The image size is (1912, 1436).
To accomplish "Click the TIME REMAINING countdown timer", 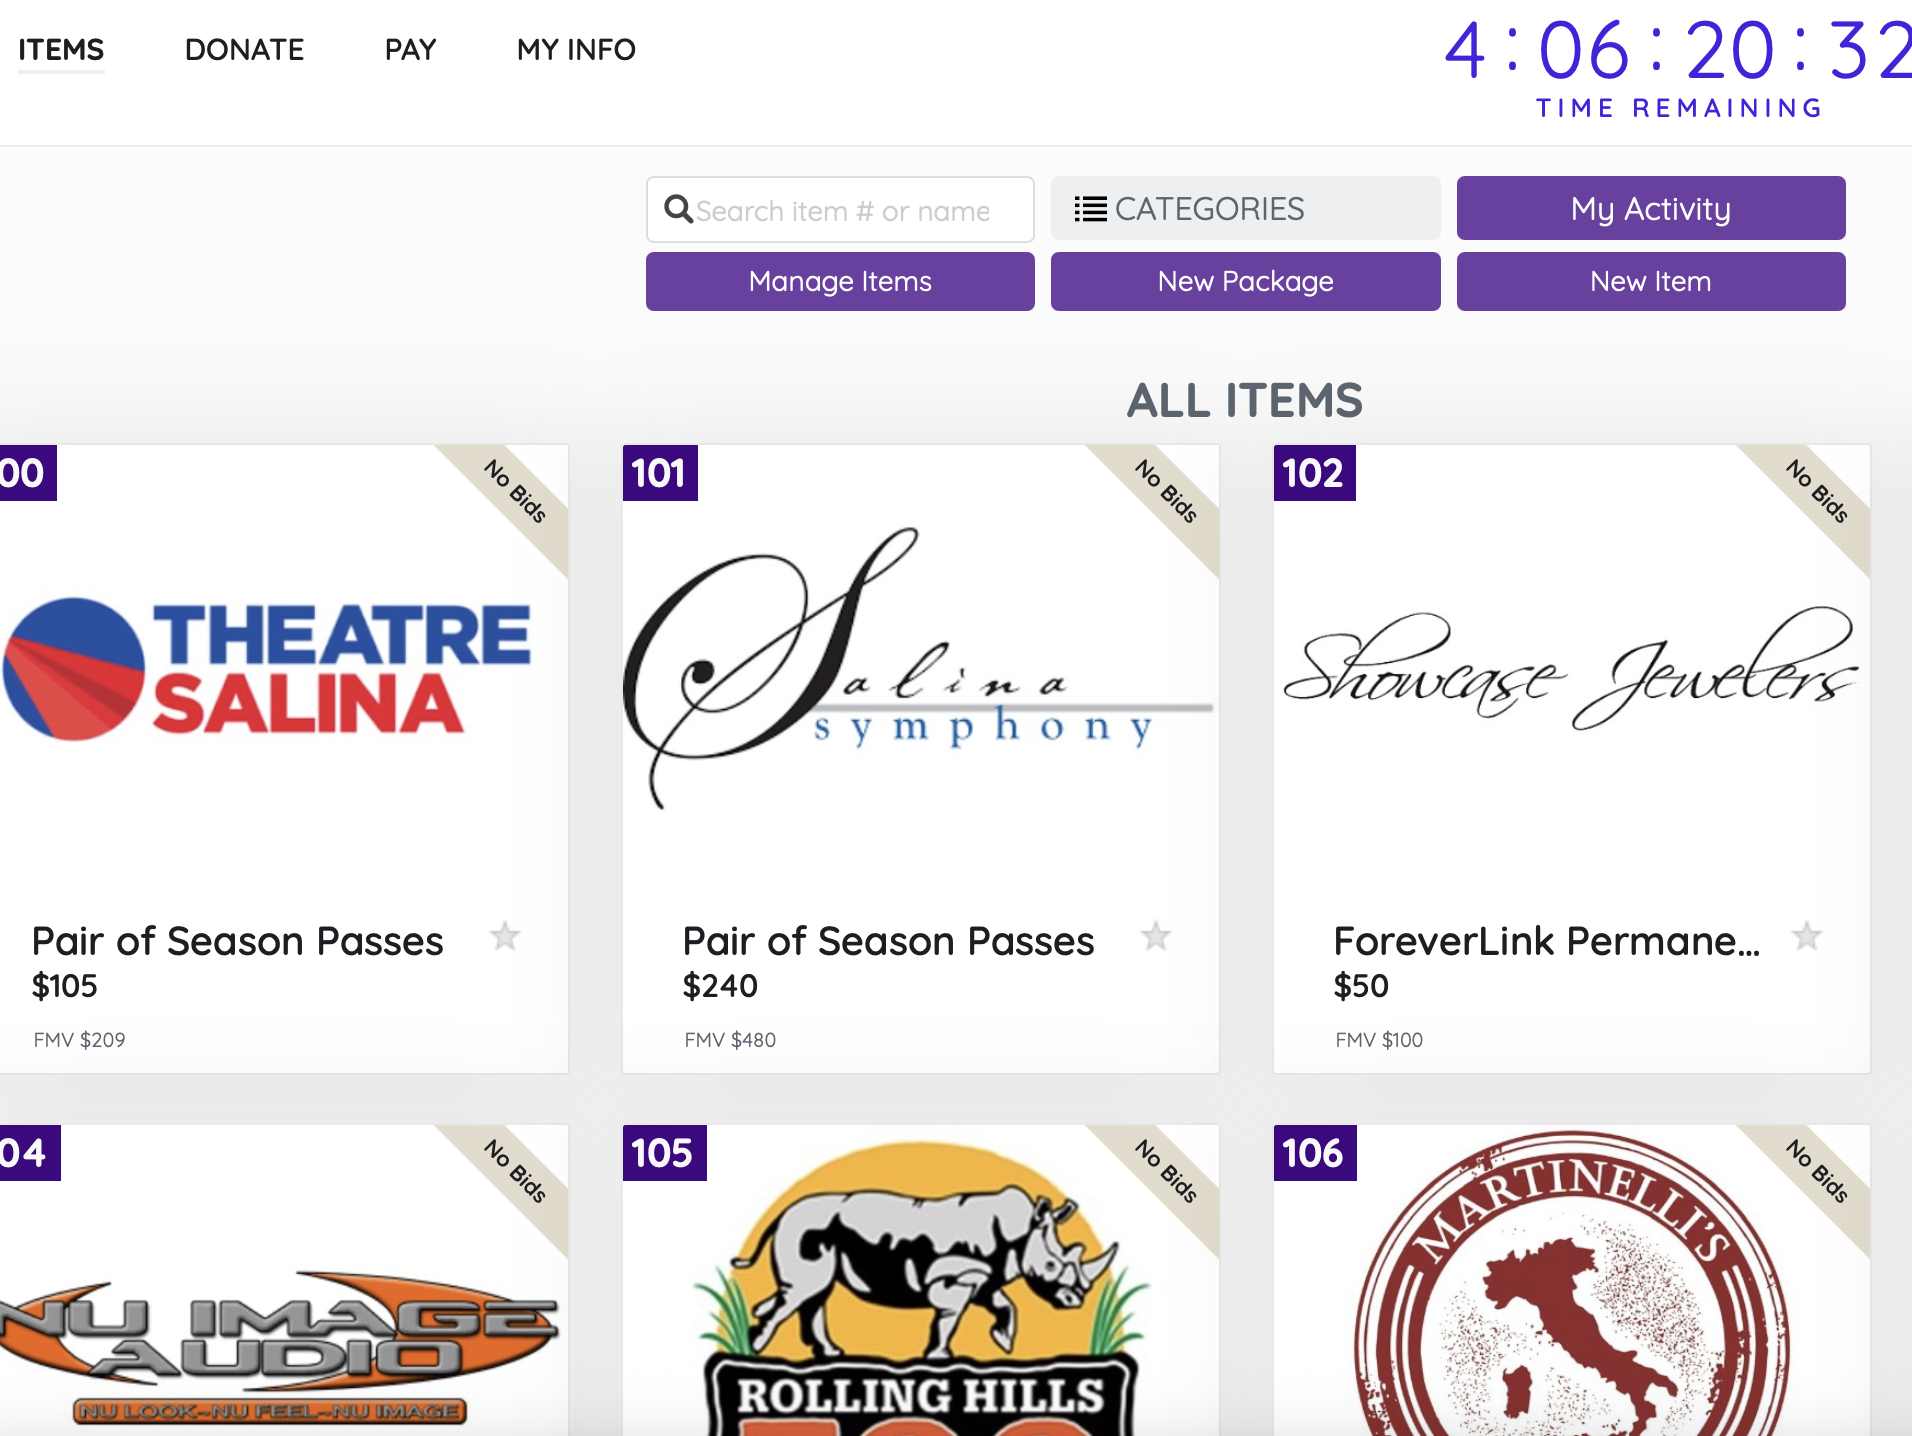I will click(x=1678, y=68).
